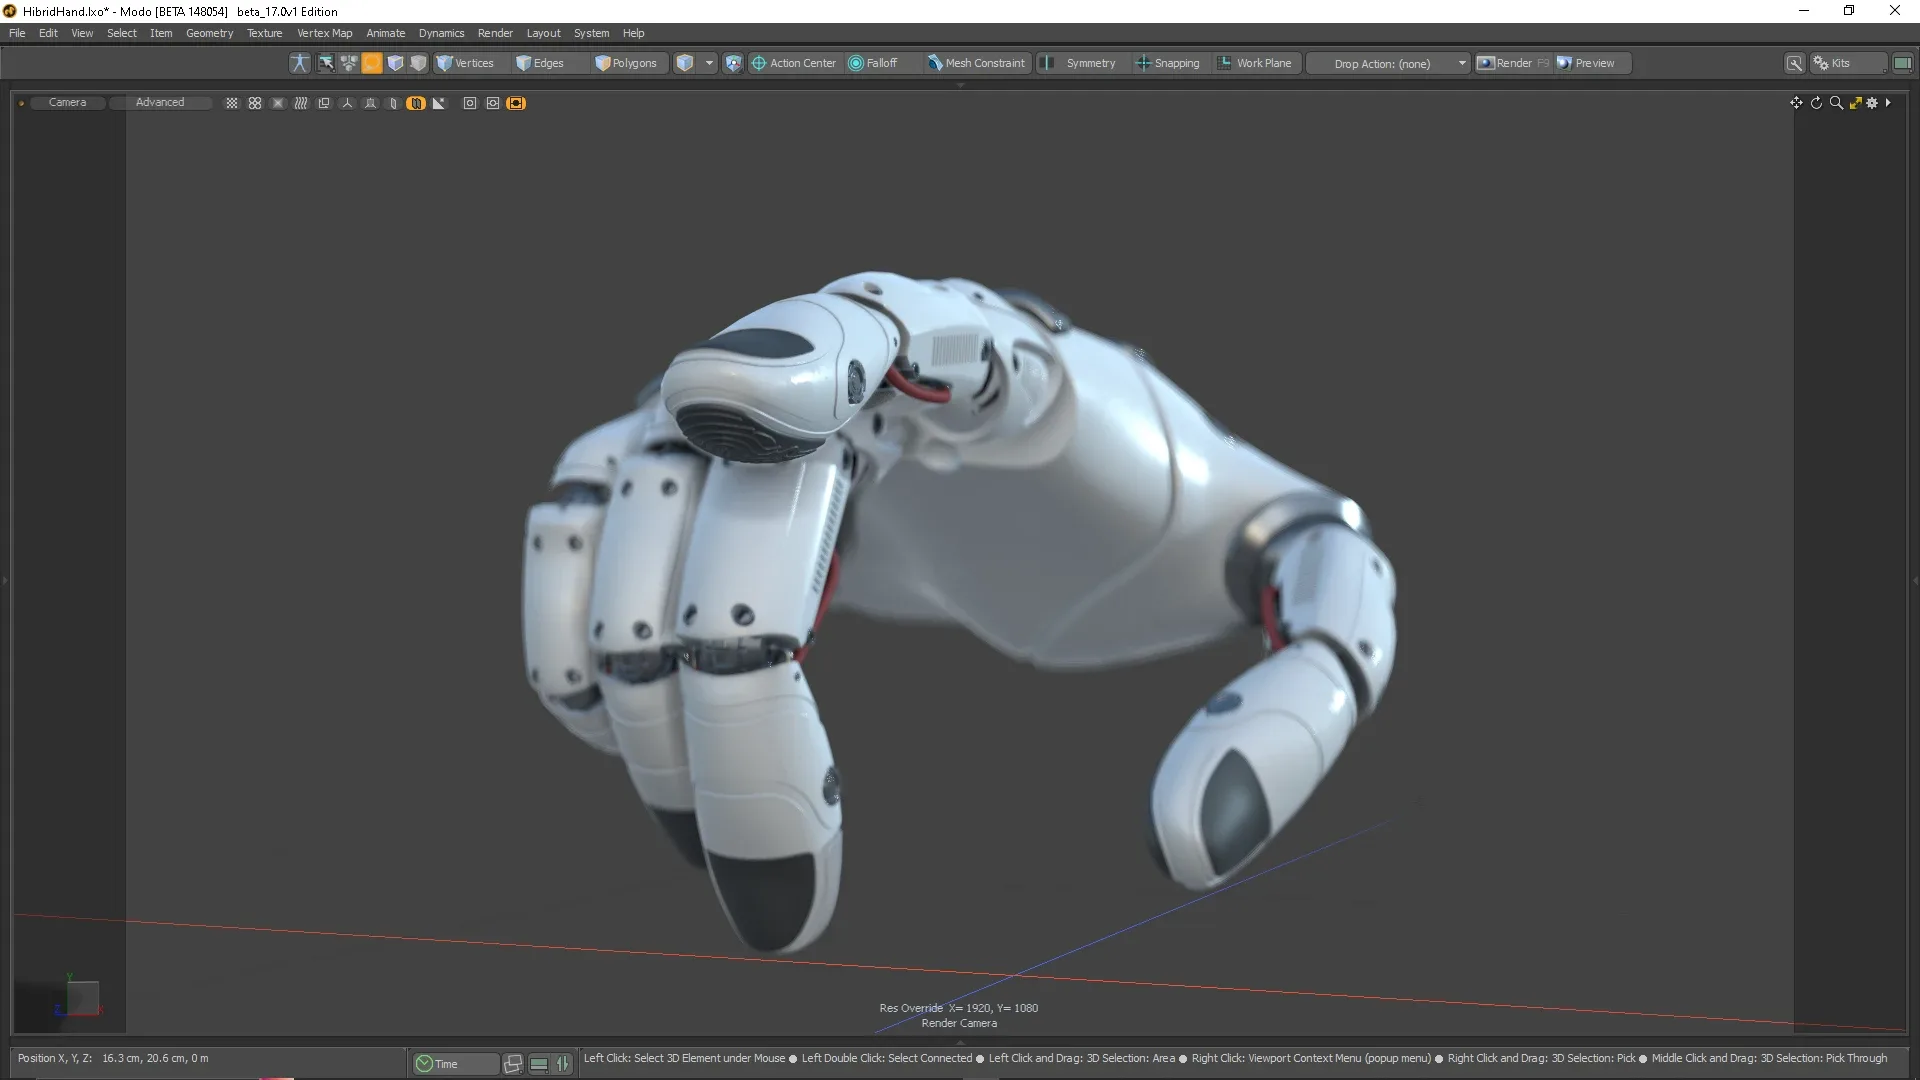1920x1080 pixels.
Task: Click the three-axis viewport icon
Action: [x=347, y=103]
